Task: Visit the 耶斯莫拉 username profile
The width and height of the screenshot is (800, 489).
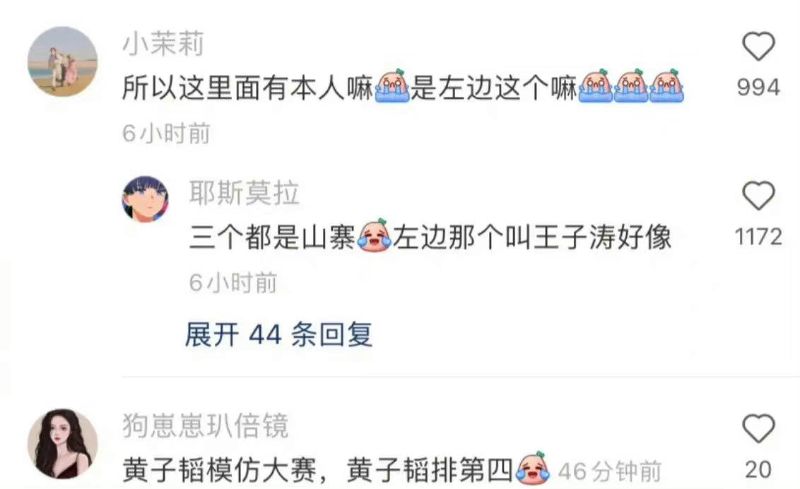Action: tap(244, 192)
